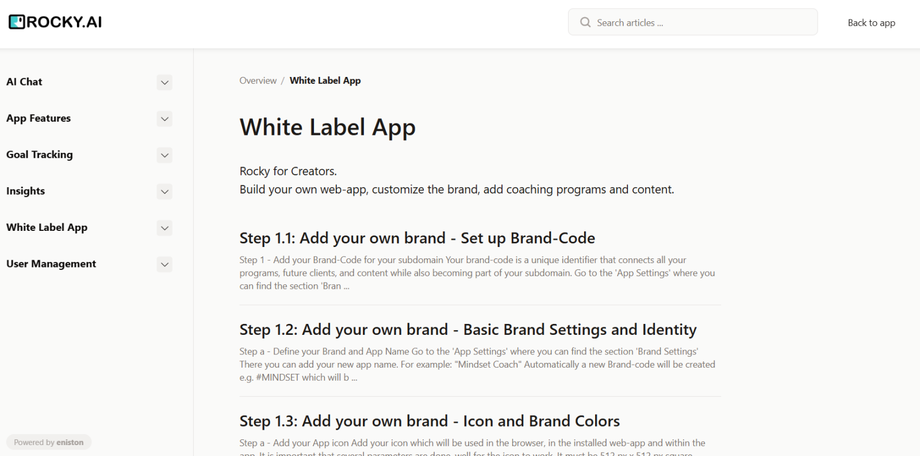Click the 'Build your own web-app' description line
The image size is (920, 456).
click(456, 190)
